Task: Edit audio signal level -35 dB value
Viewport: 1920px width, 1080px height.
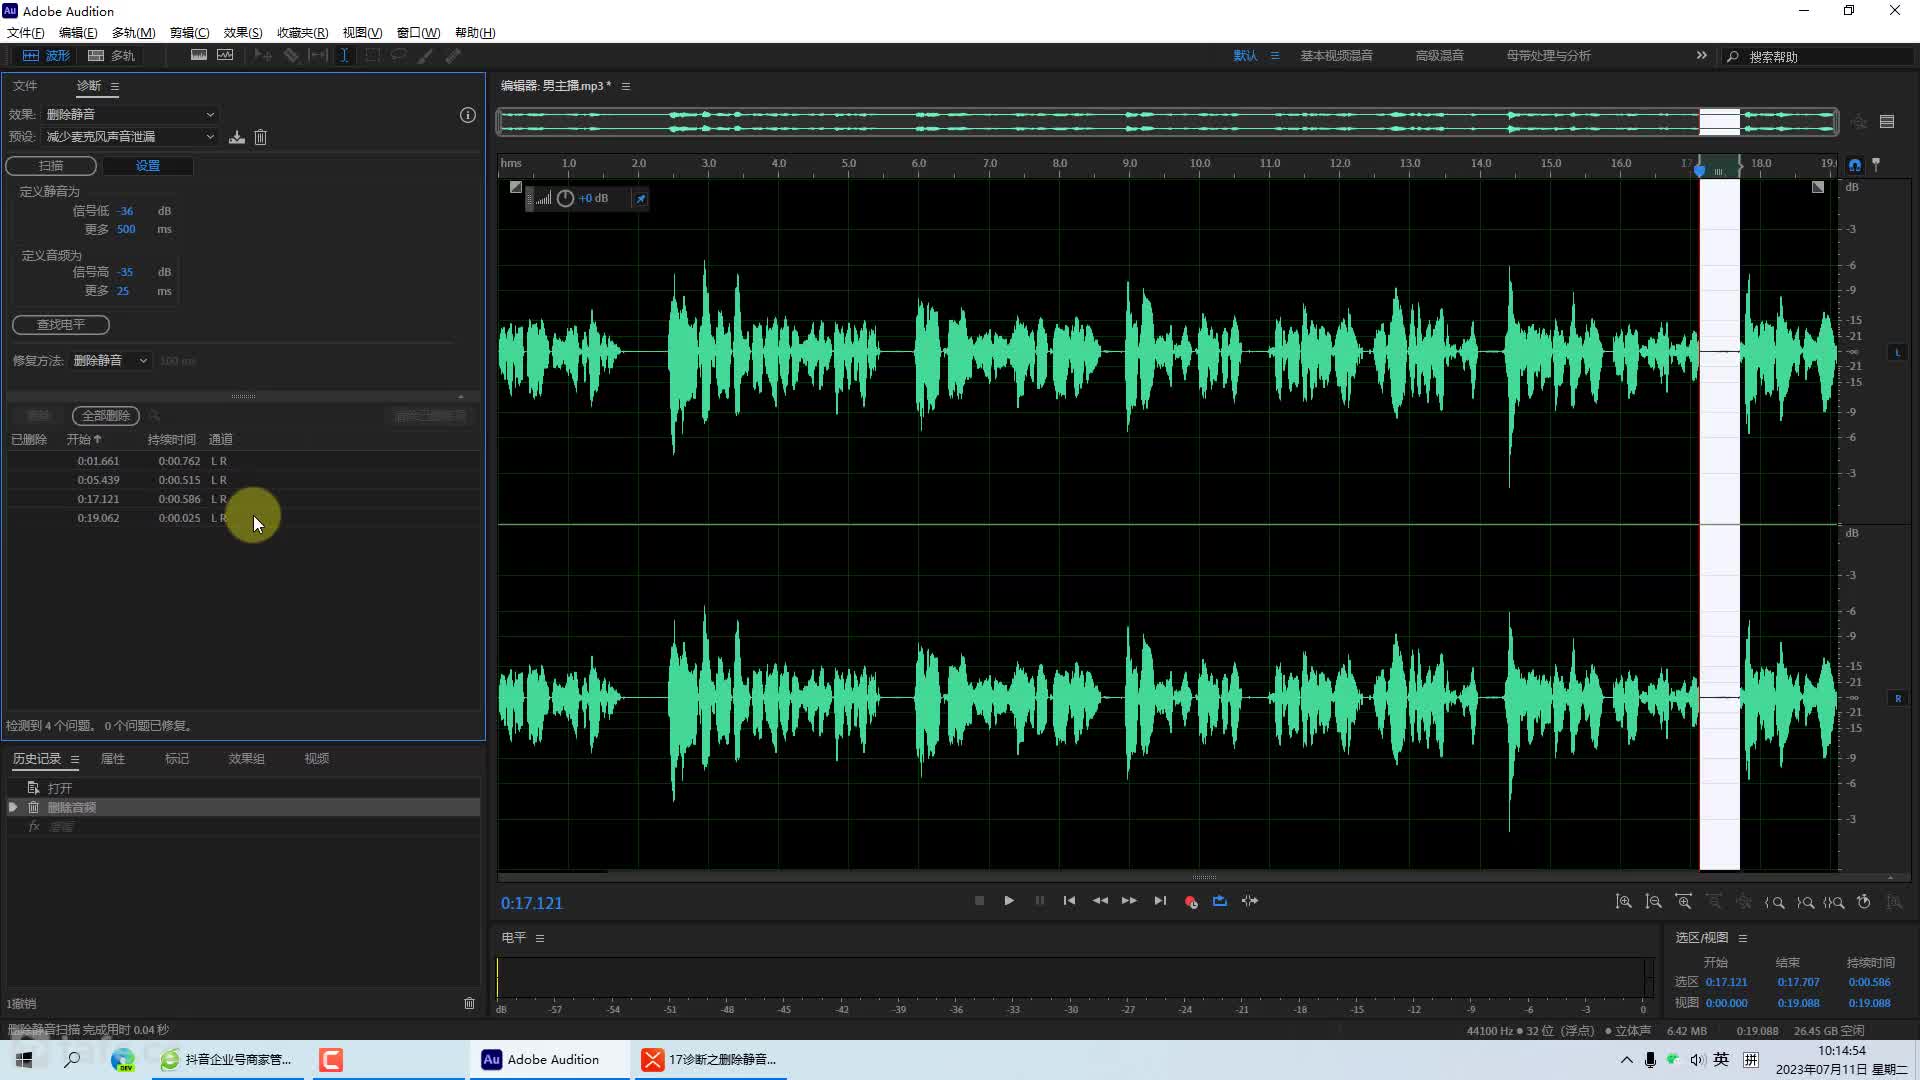Action: (x=125, y=272)
